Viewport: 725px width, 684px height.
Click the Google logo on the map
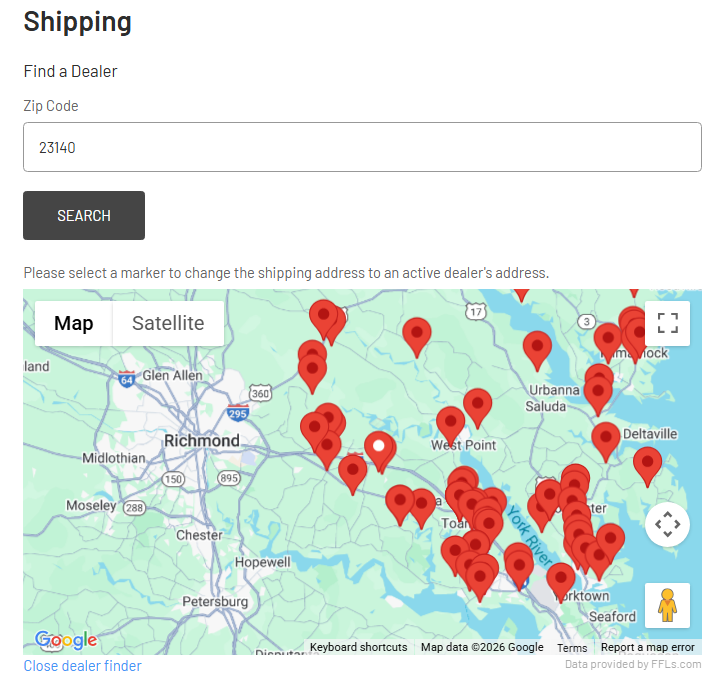click(x=65, y=640)
